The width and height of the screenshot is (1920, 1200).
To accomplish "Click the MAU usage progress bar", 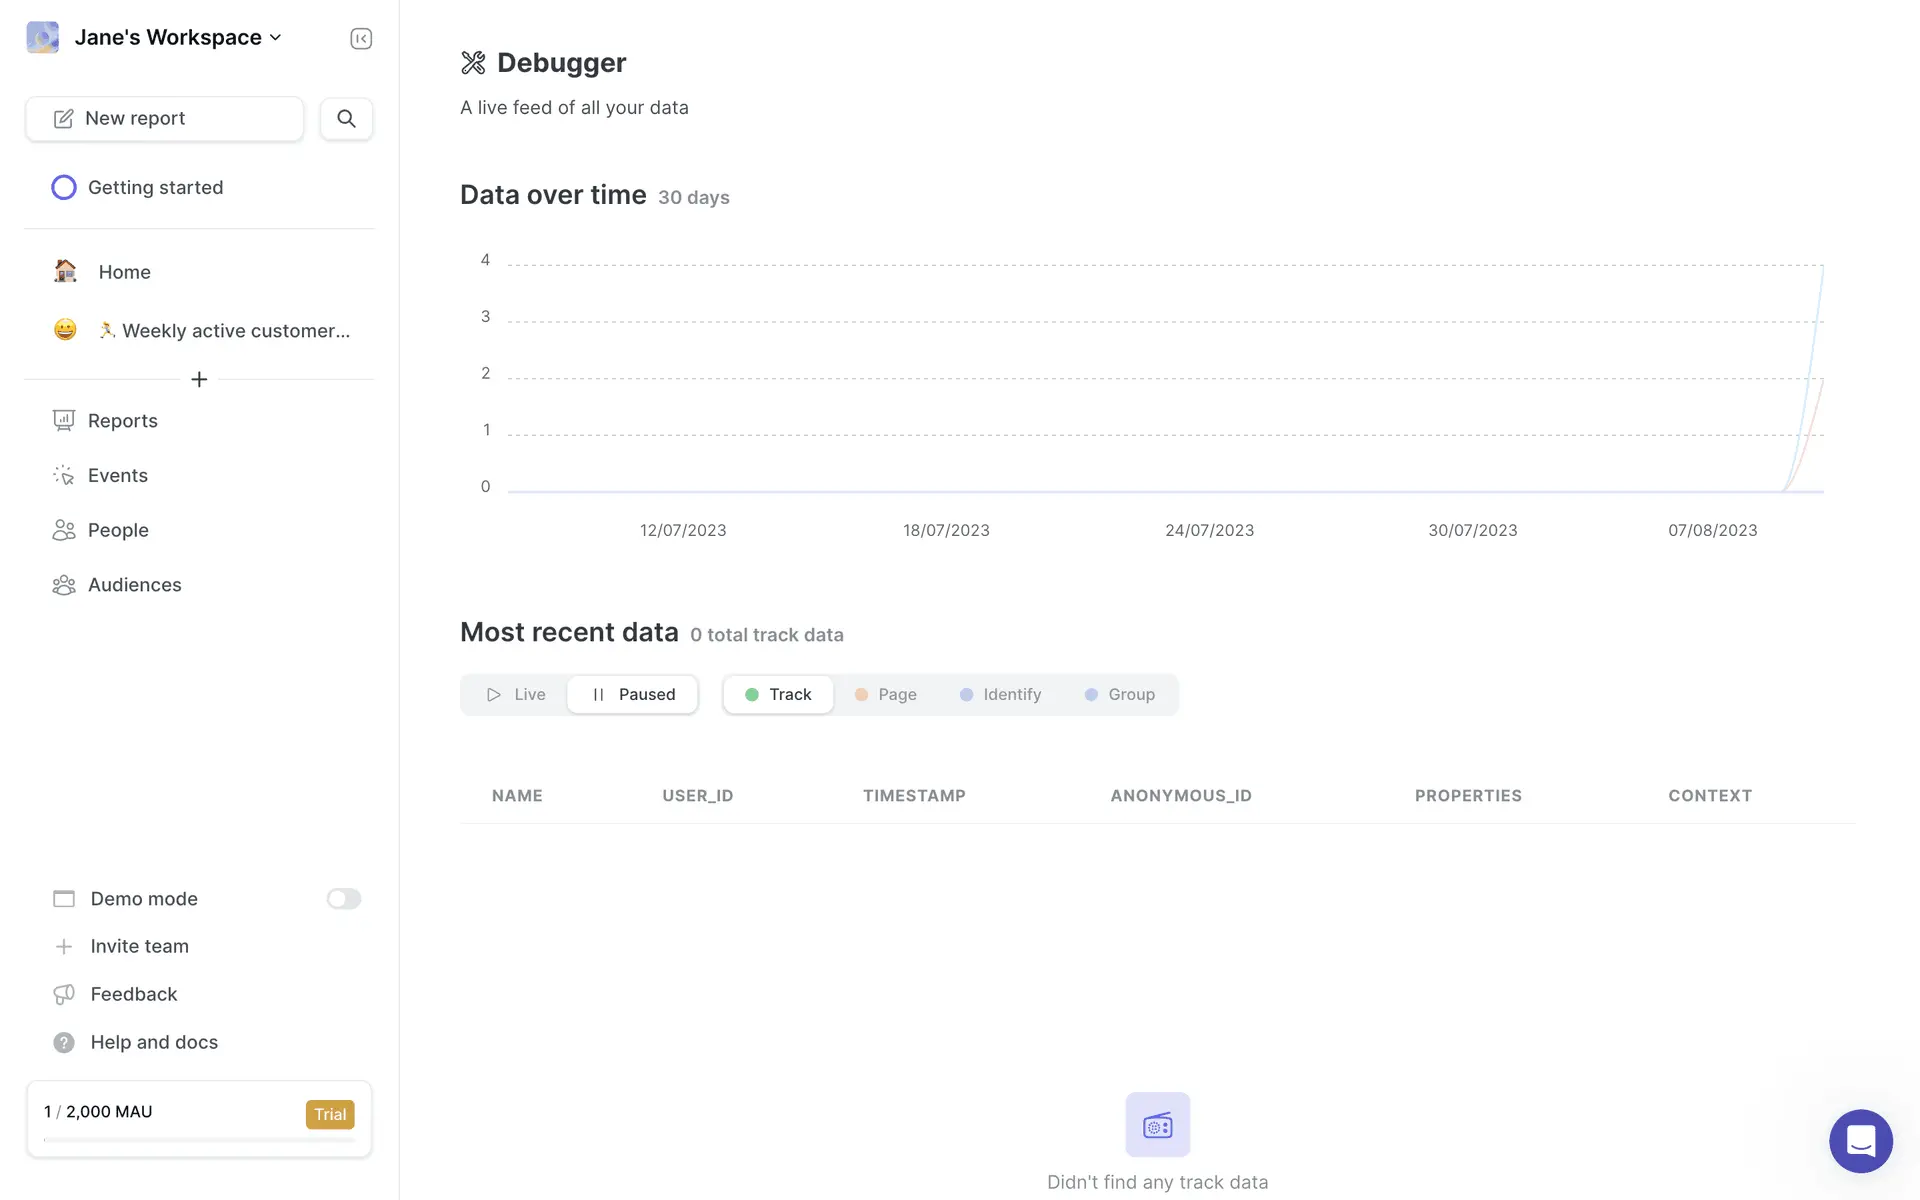I will [199, 1139].
